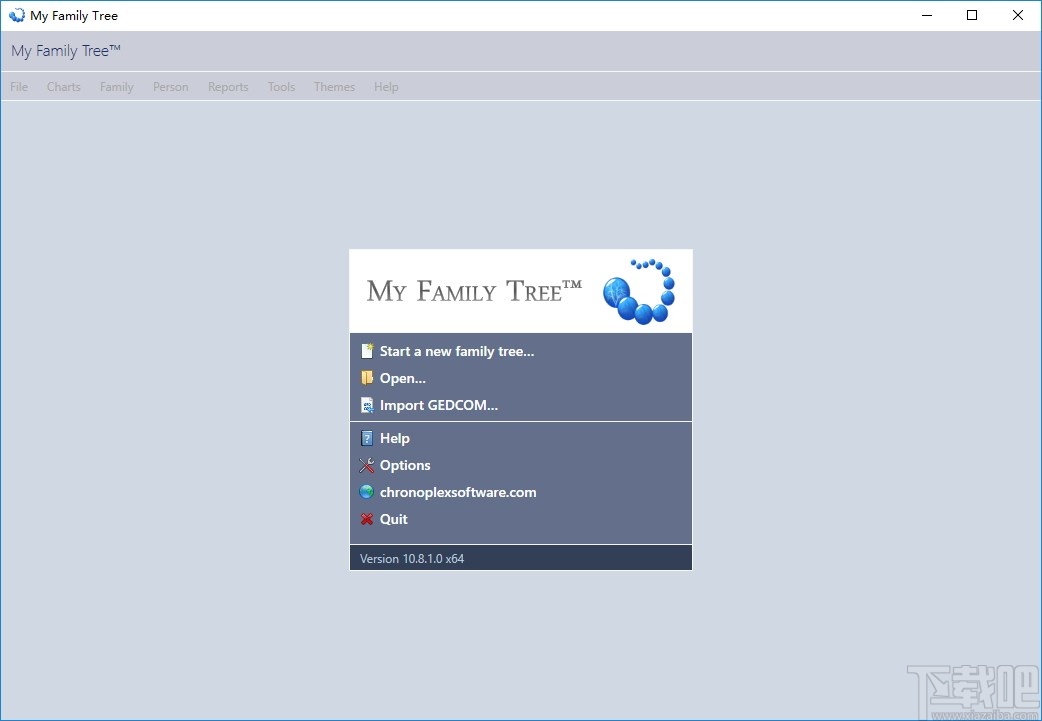Click the globe icon beside chronoplexsoftware.com

click(x=367, y=492)
